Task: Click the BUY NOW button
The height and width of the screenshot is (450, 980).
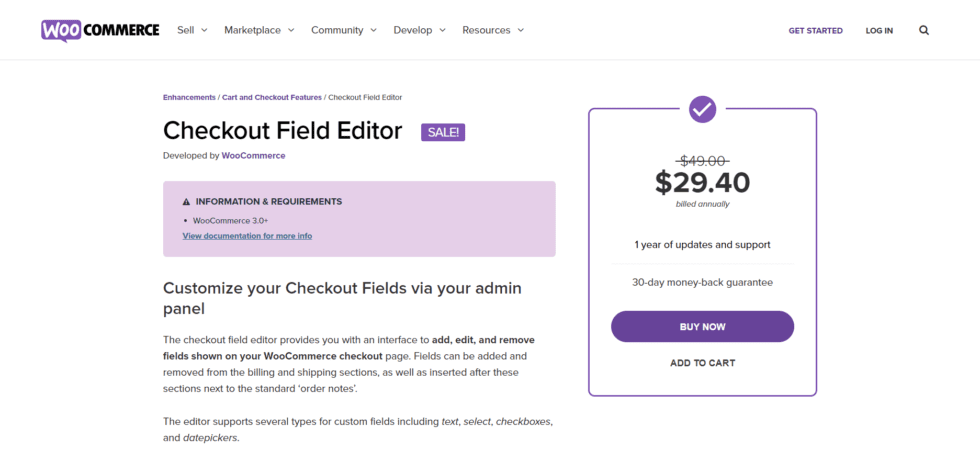Action: (702, 327)
